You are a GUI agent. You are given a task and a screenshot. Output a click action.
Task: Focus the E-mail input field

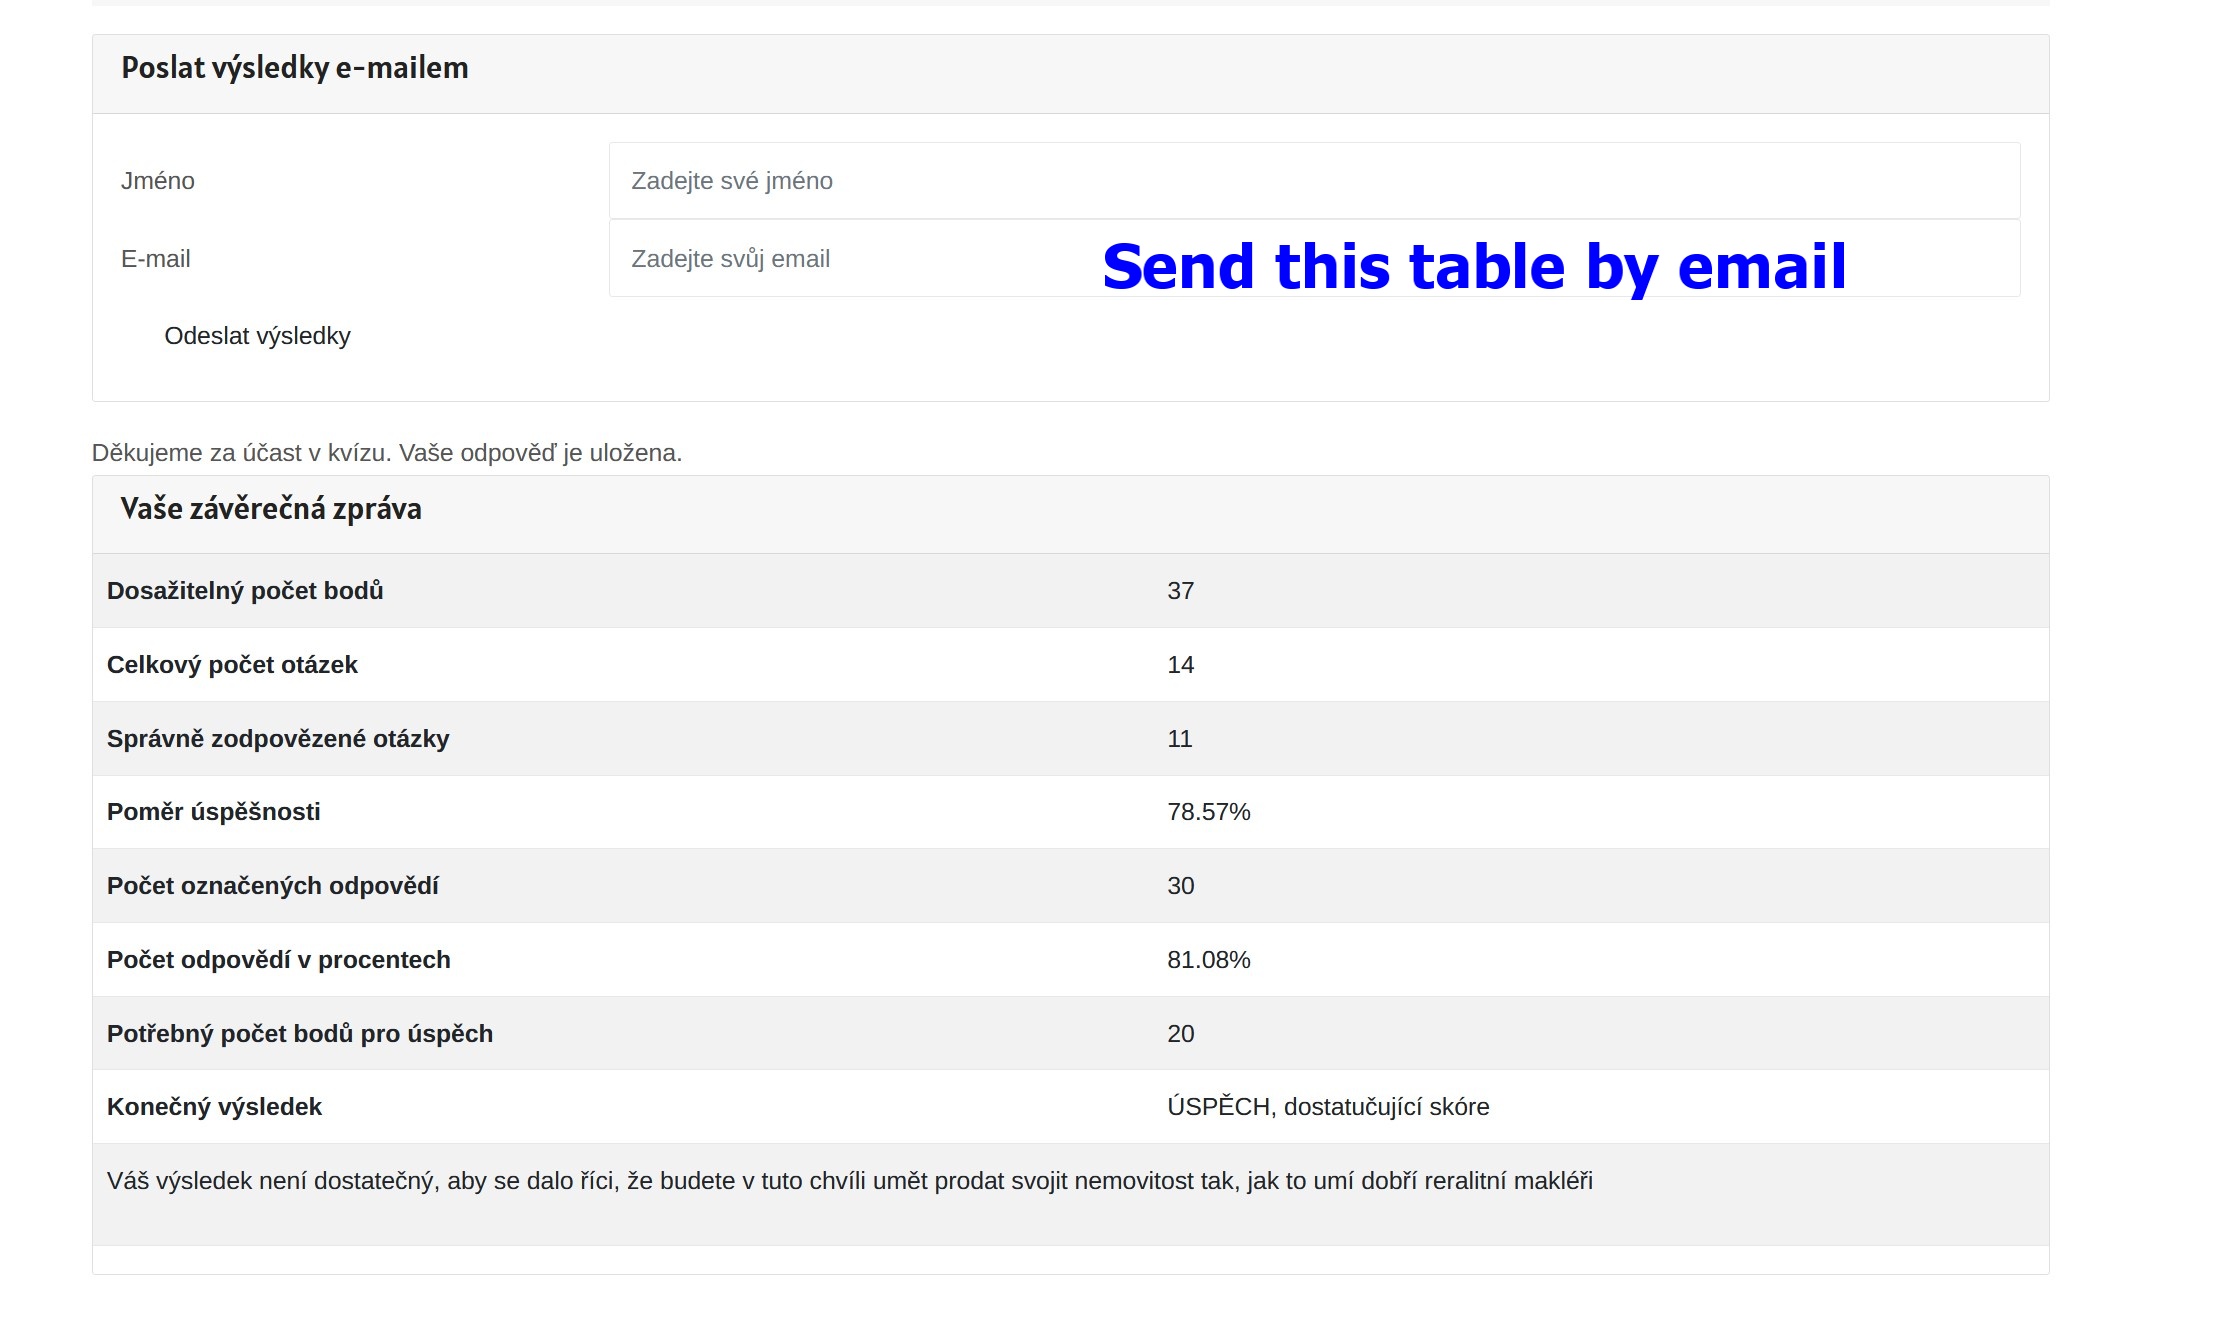850,259
